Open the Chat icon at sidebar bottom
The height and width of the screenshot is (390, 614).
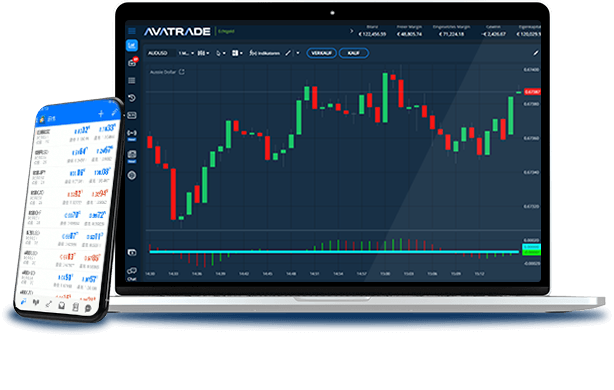[x=132, y=273]
